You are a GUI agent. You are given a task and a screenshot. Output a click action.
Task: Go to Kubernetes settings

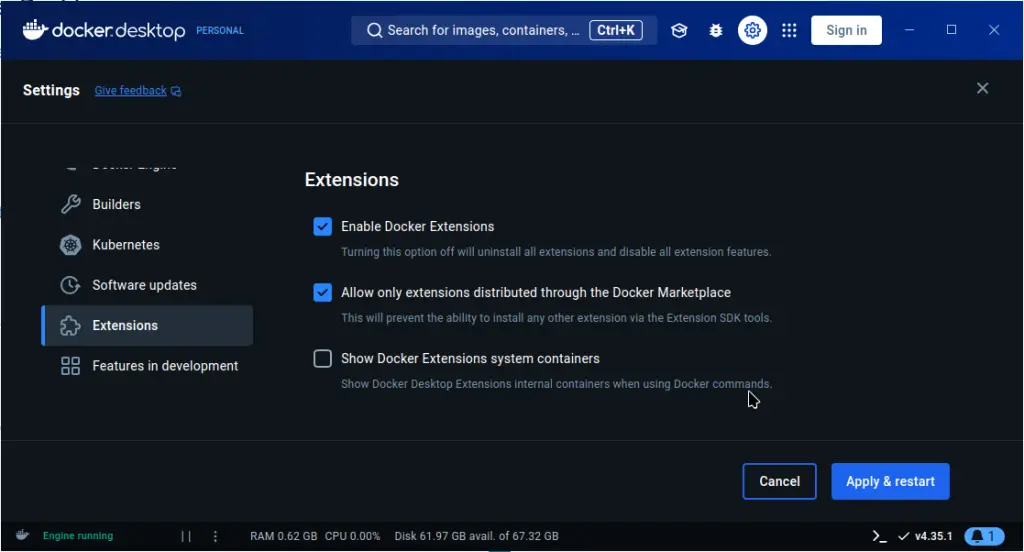125,245
